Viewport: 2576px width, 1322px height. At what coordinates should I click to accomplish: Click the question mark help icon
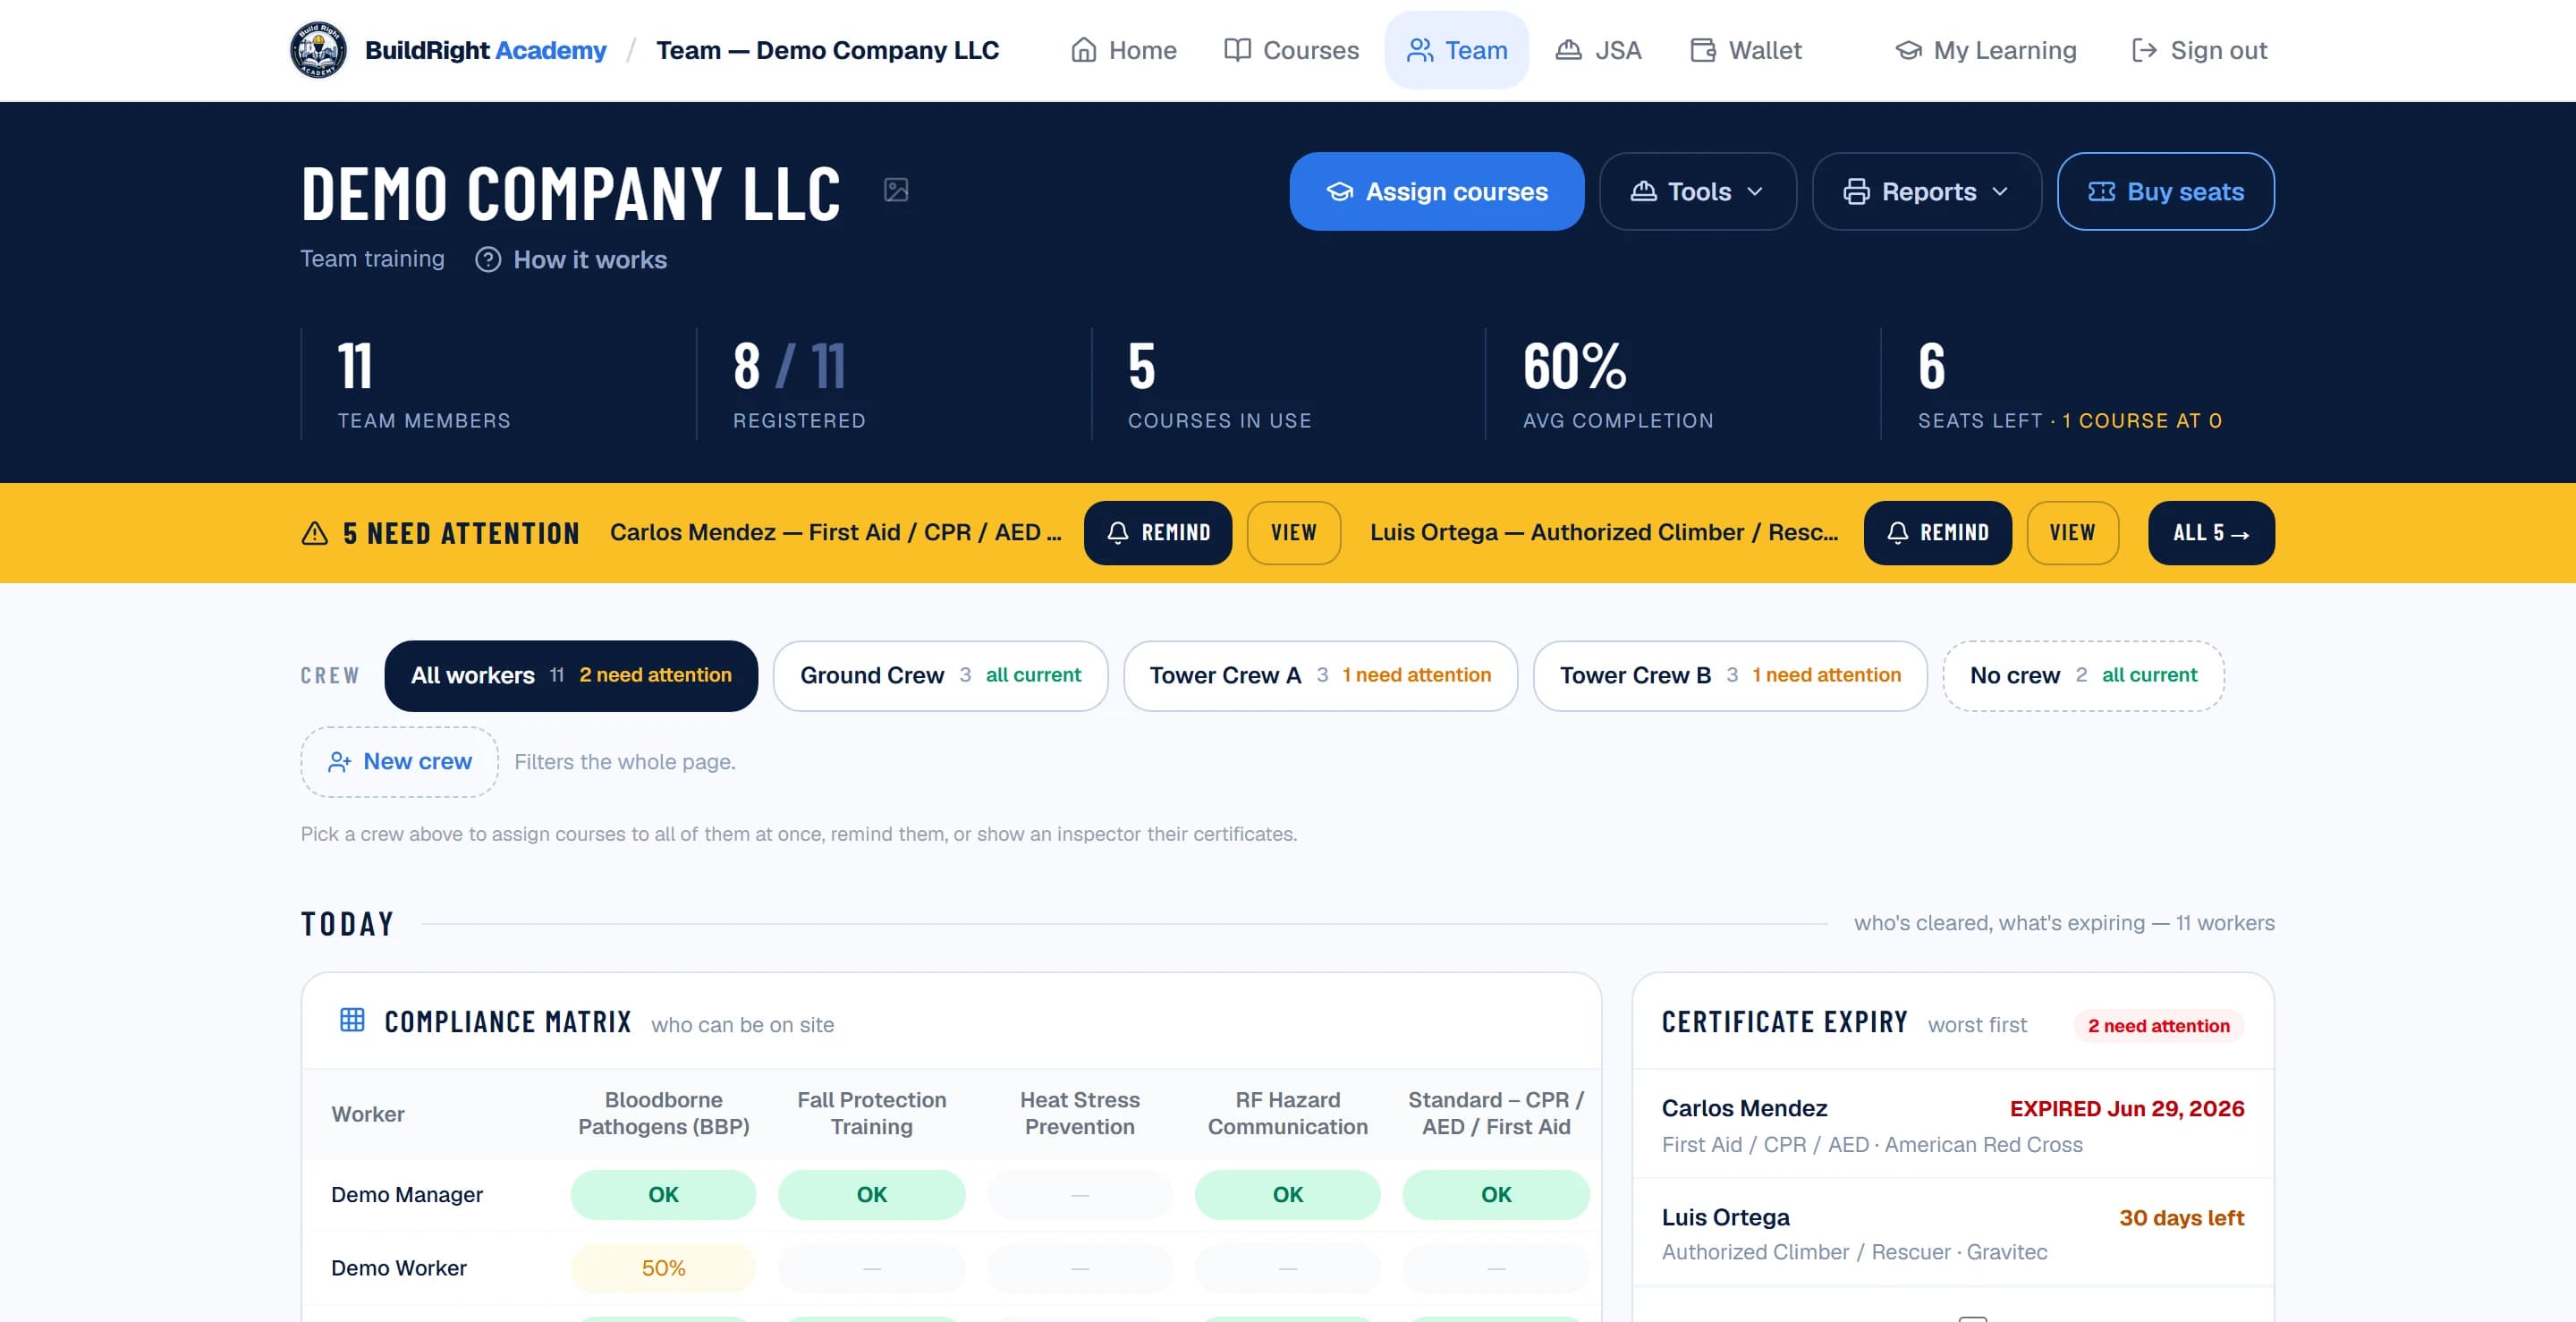[488, 260]
